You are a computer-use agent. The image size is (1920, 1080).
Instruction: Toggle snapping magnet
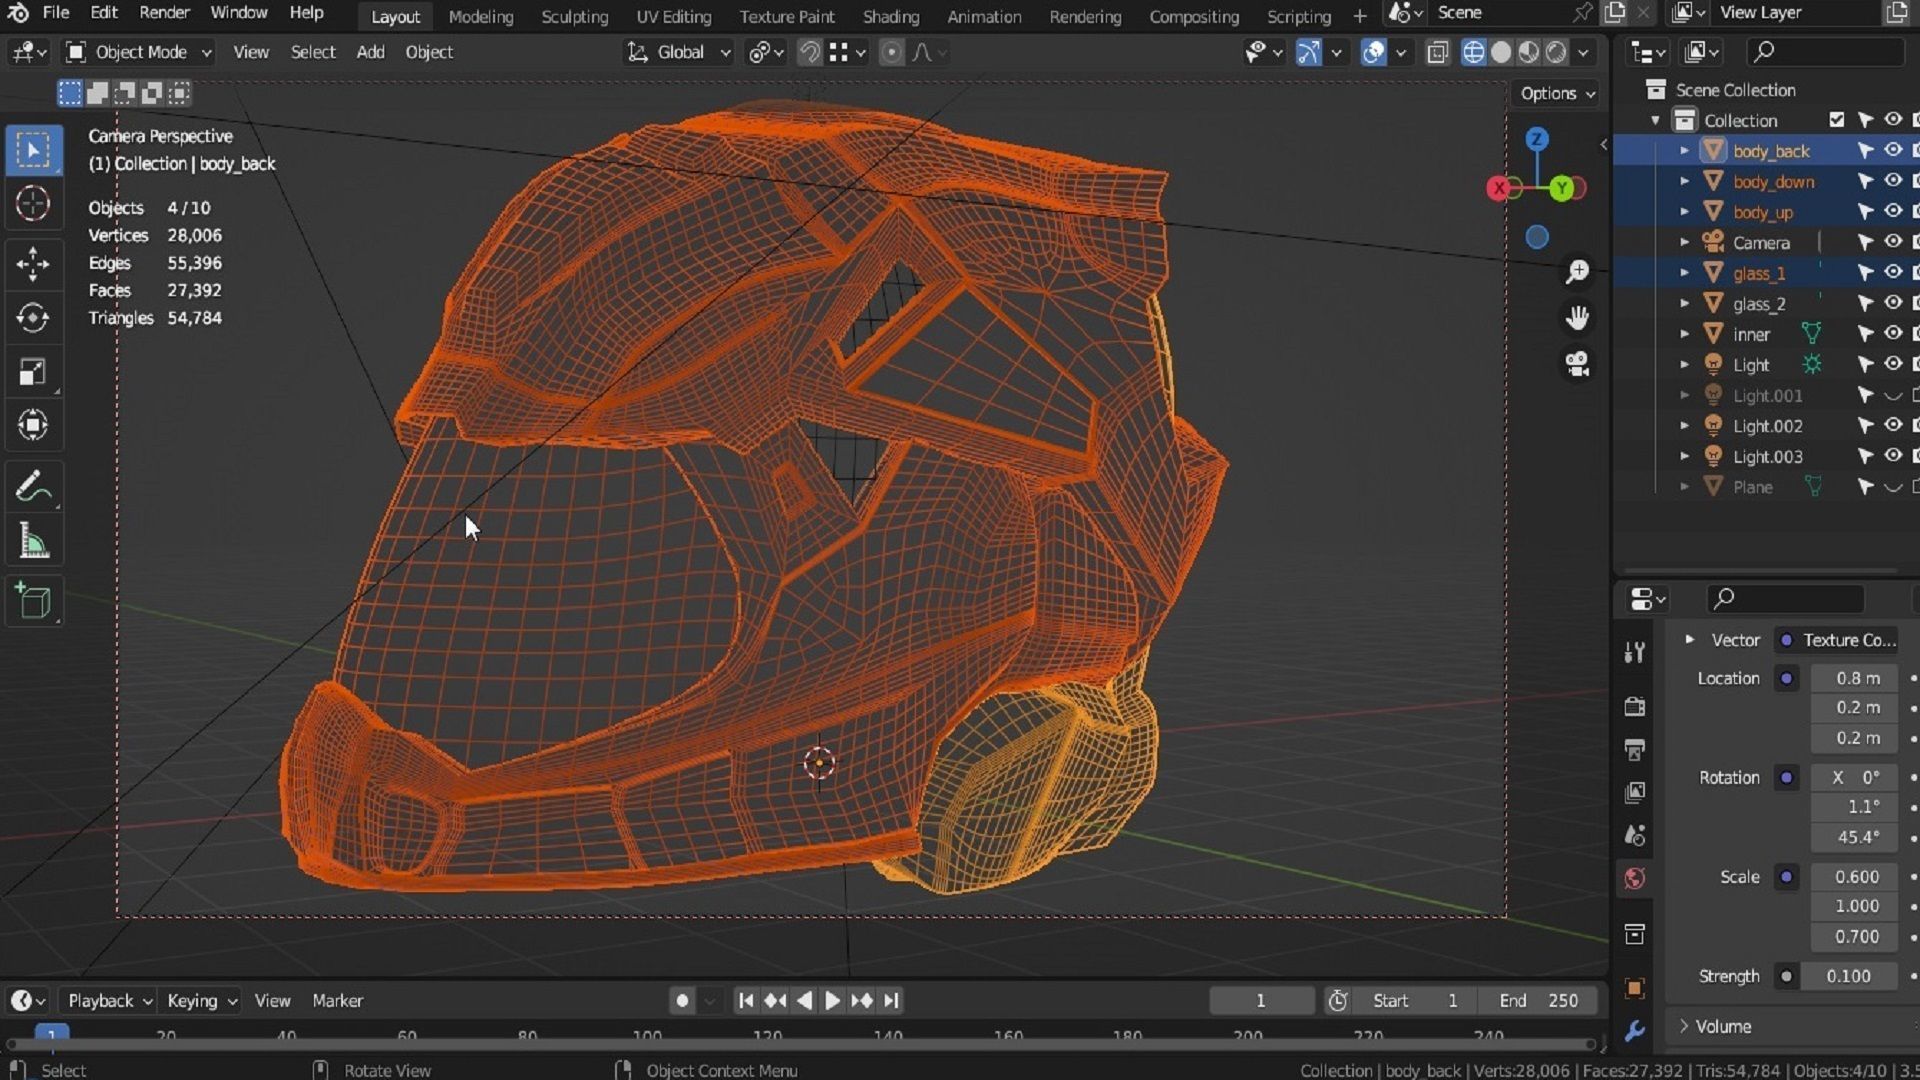[x=809, y=52]
